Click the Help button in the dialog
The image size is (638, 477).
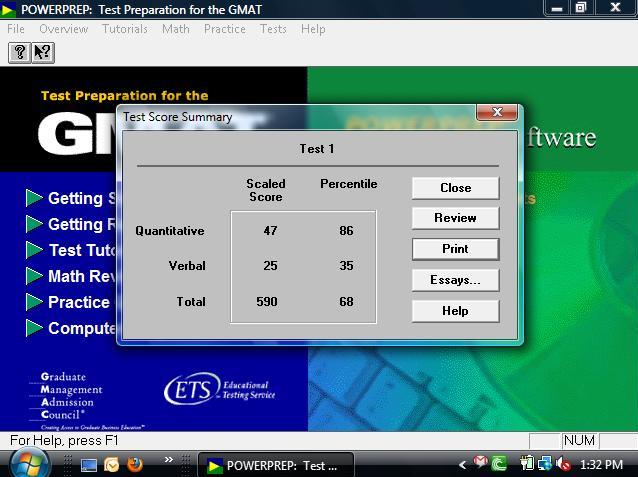455,311
